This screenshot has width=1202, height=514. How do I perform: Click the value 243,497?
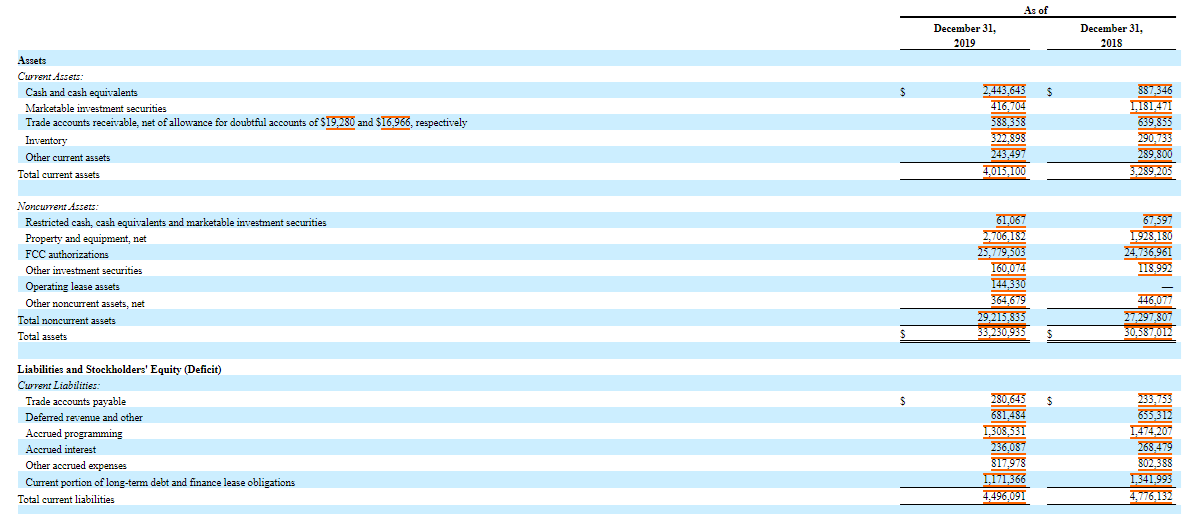pos(1008,155)
